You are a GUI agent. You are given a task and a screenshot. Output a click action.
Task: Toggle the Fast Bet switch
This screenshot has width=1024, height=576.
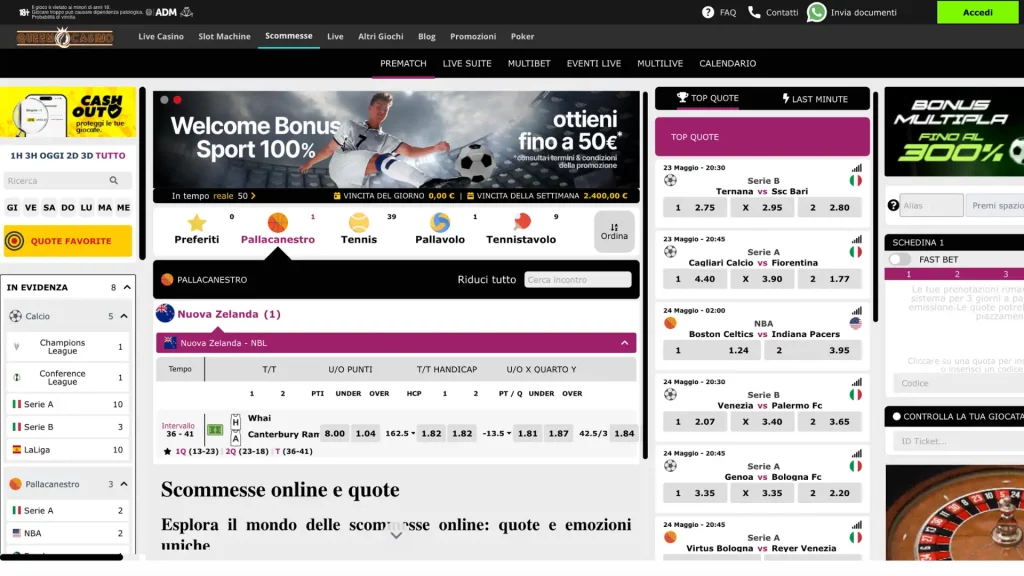click(900, 259)
